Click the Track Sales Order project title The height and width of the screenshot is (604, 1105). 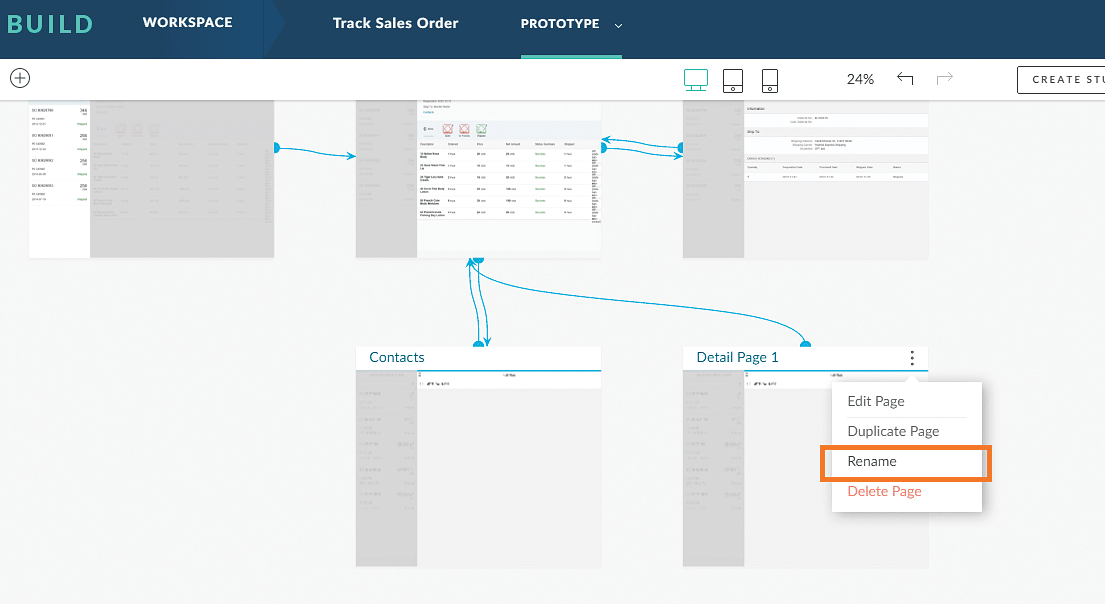click(x=395, y=23)
